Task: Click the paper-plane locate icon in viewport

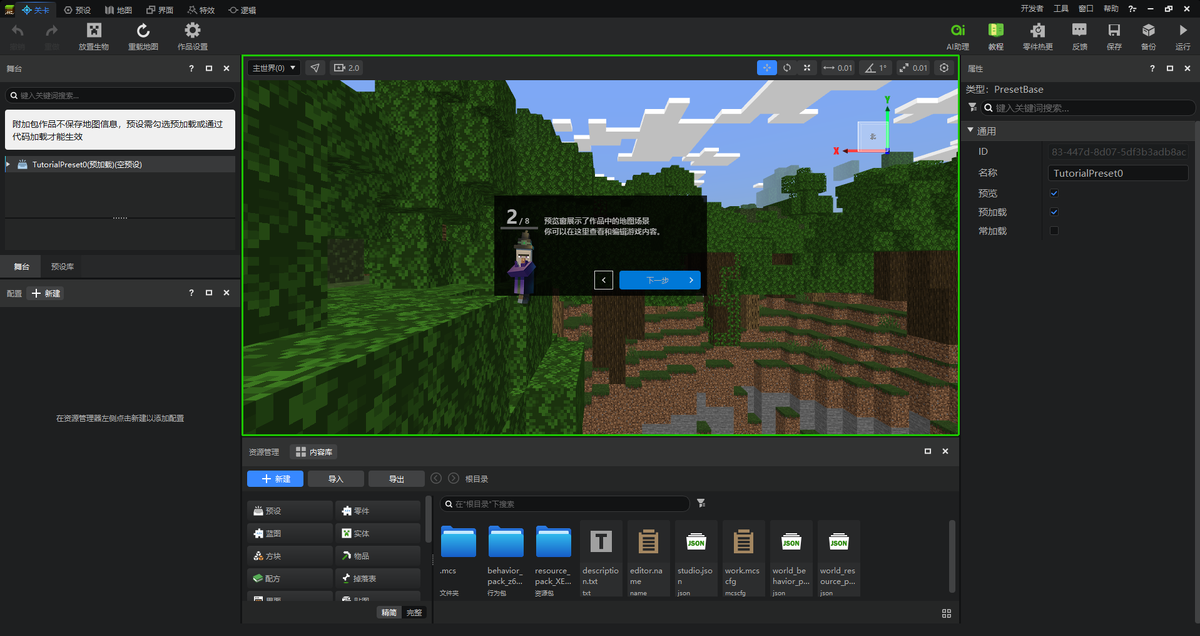Action: point(315,68)
